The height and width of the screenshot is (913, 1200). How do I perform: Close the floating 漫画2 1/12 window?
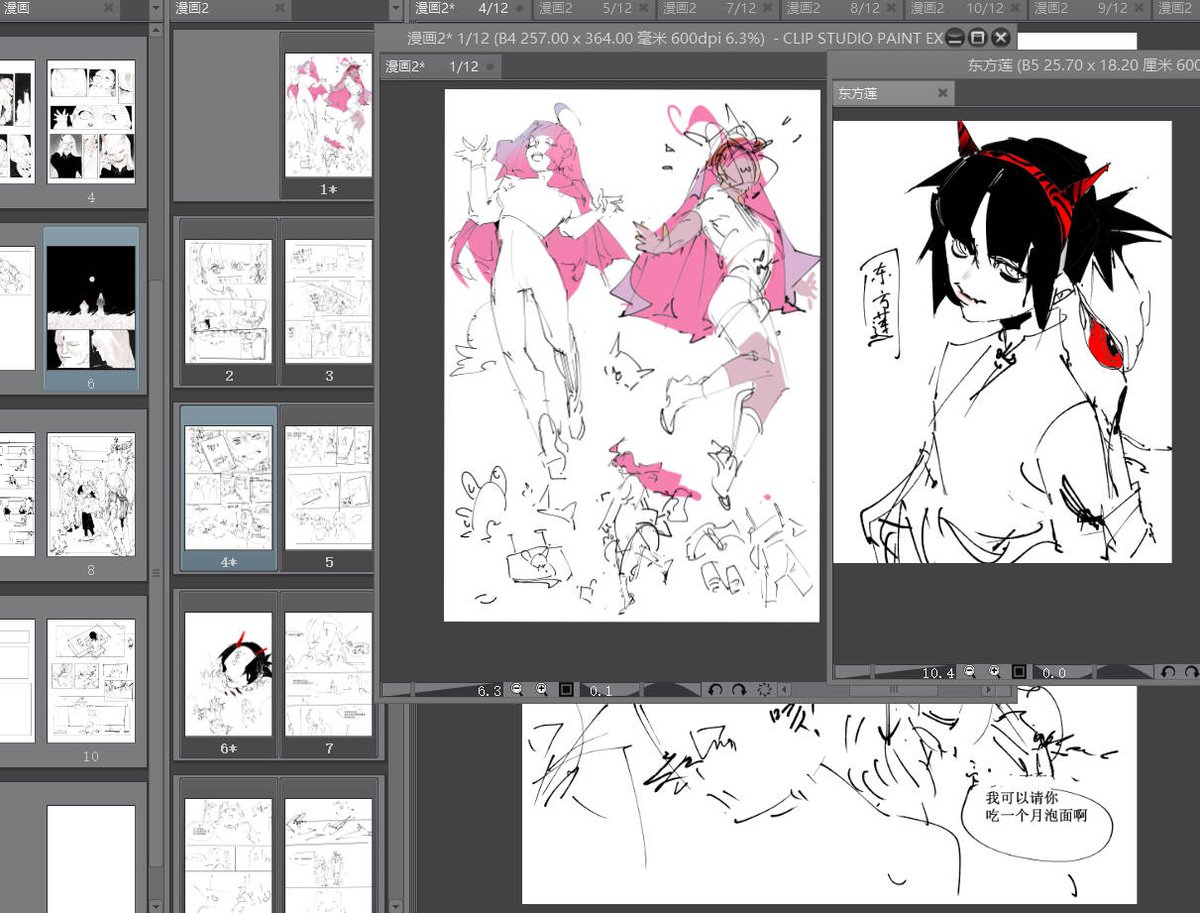coord(1001,39)
